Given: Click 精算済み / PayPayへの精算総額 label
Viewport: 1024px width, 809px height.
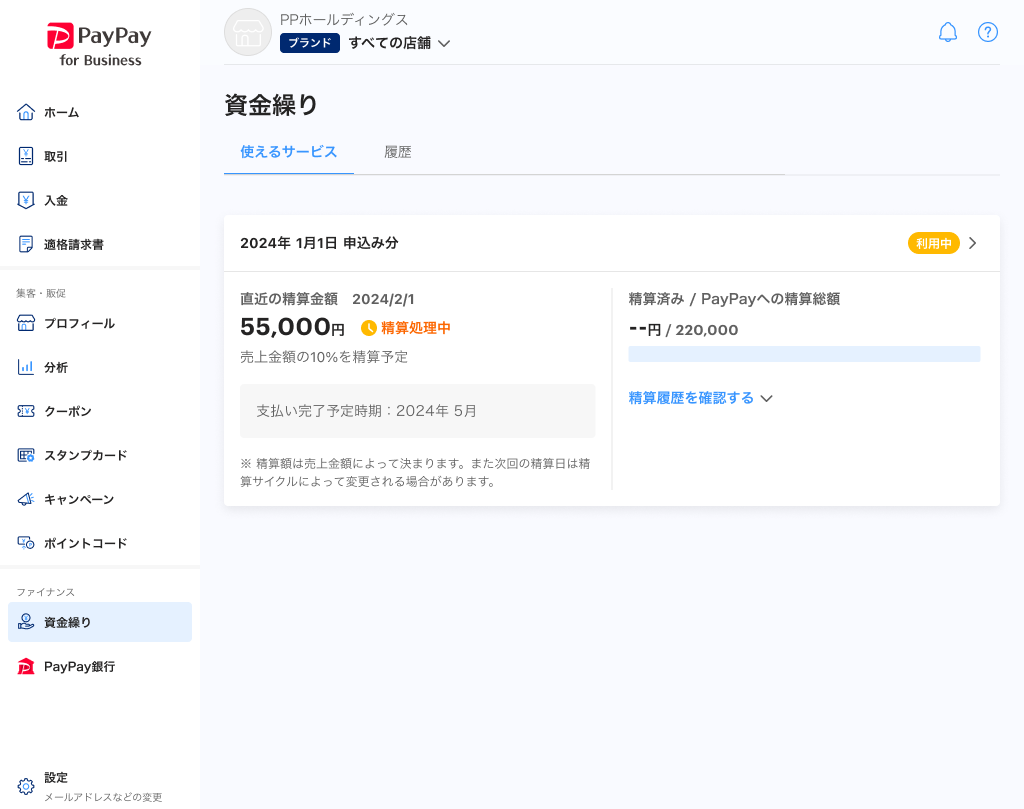Looking at the screenshot, I should pyautogui.click(x=734, y=299).
